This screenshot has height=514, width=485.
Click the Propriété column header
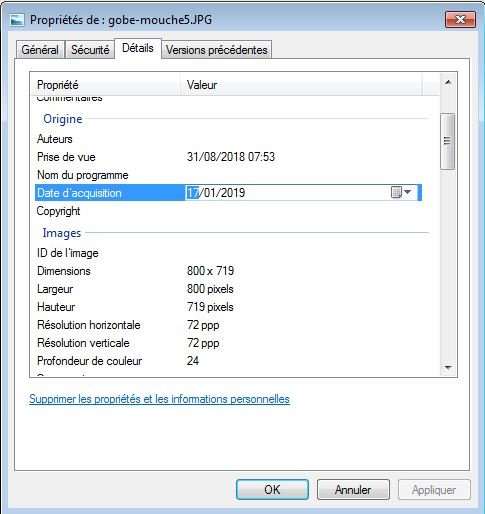[105, 85]
